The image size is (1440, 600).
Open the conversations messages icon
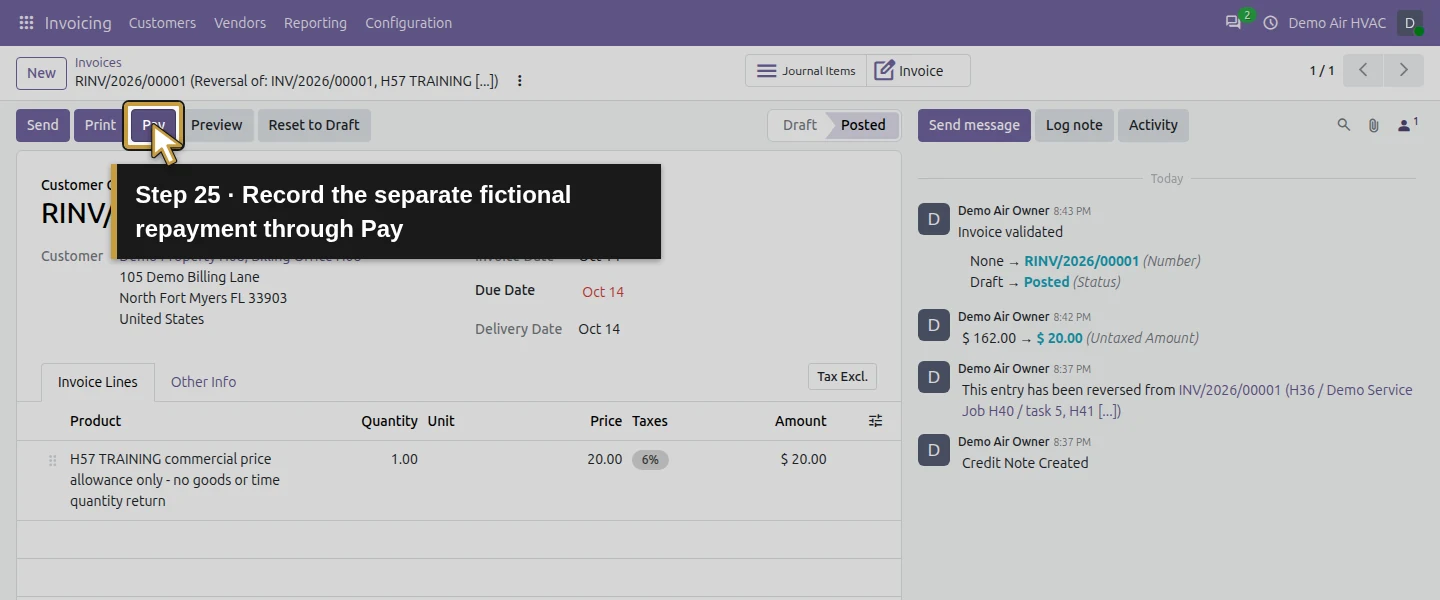pos(1233,22)
